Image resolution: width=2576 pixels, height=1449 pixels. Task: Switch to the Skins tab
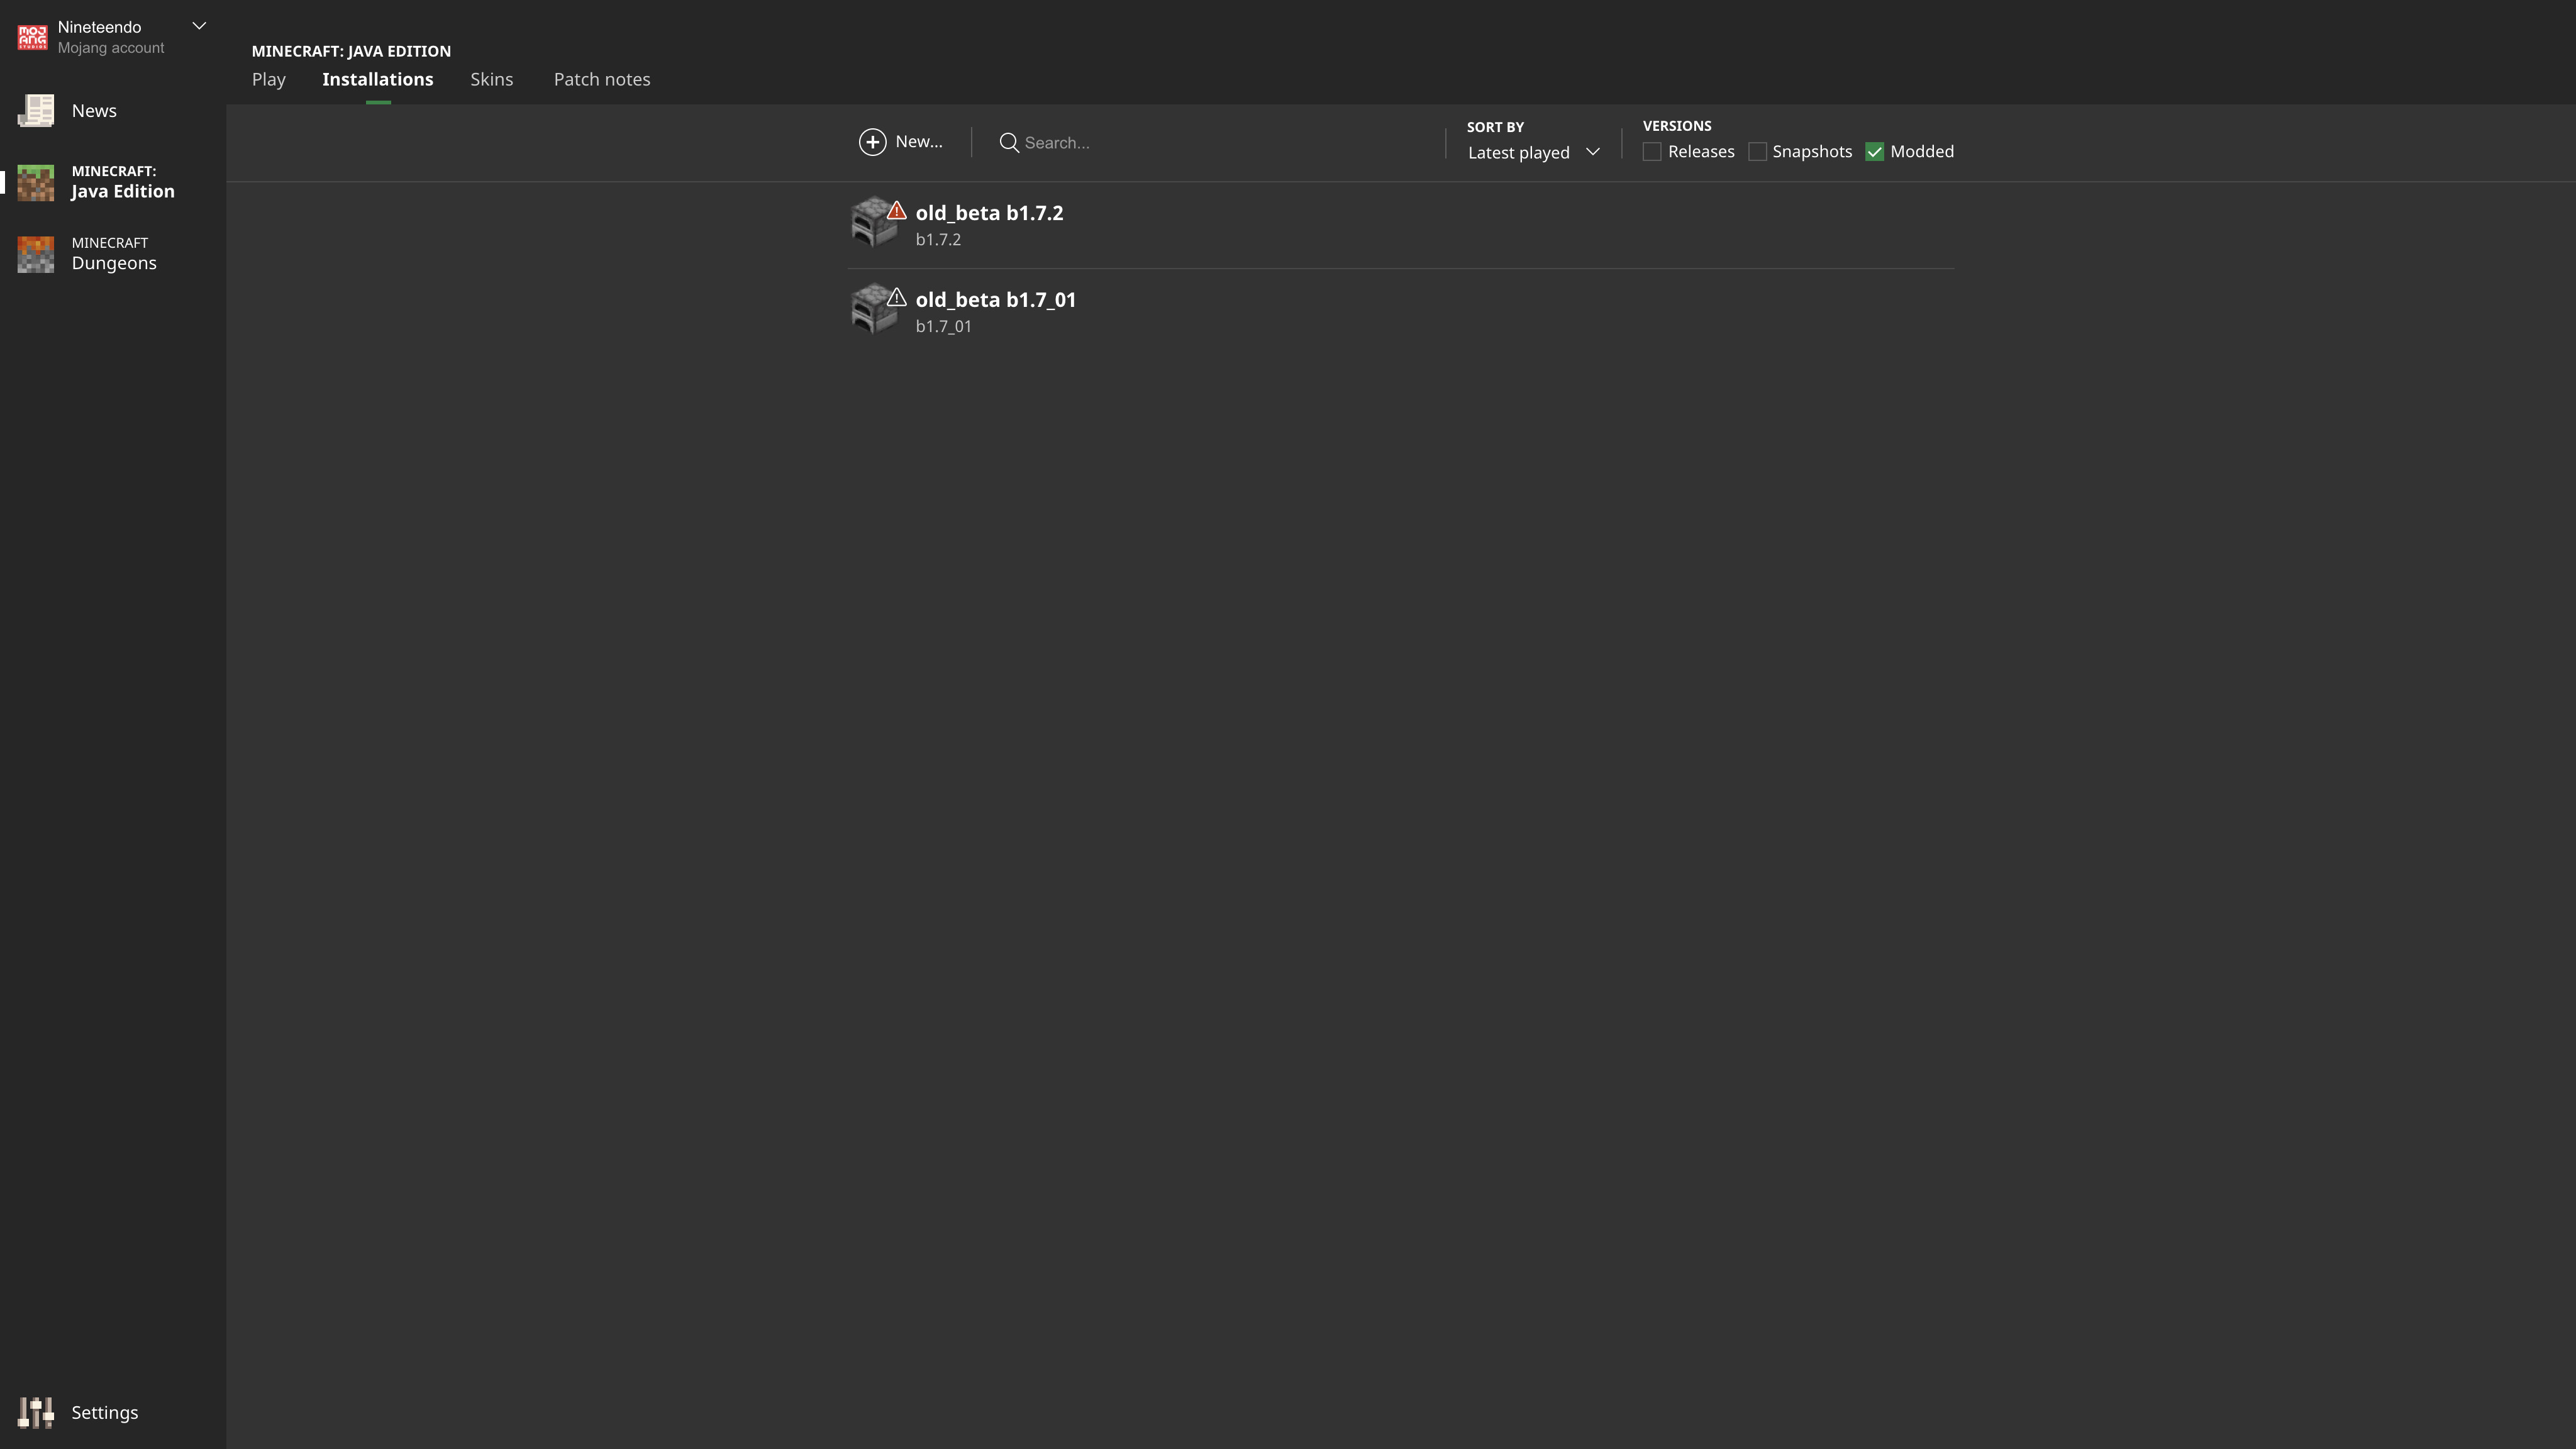pos(491,79)
